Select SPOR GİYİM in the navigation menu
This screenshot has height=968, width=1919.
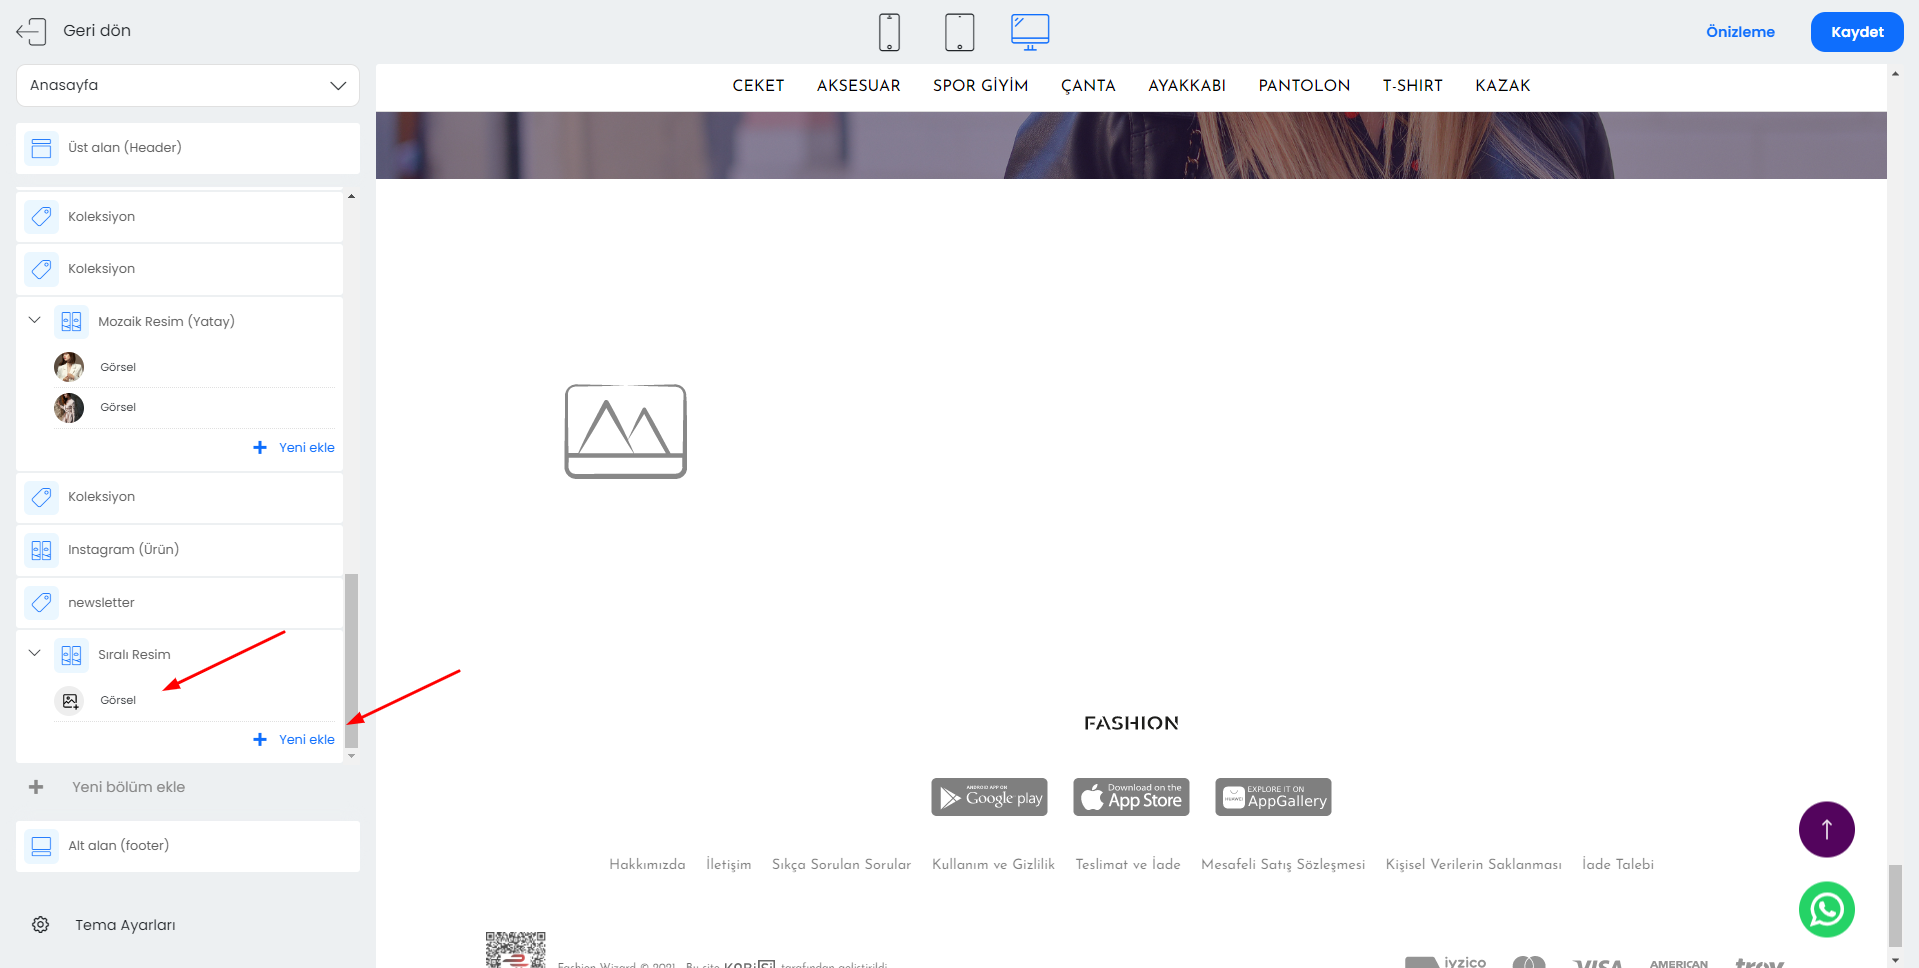[x=980, y=86]
